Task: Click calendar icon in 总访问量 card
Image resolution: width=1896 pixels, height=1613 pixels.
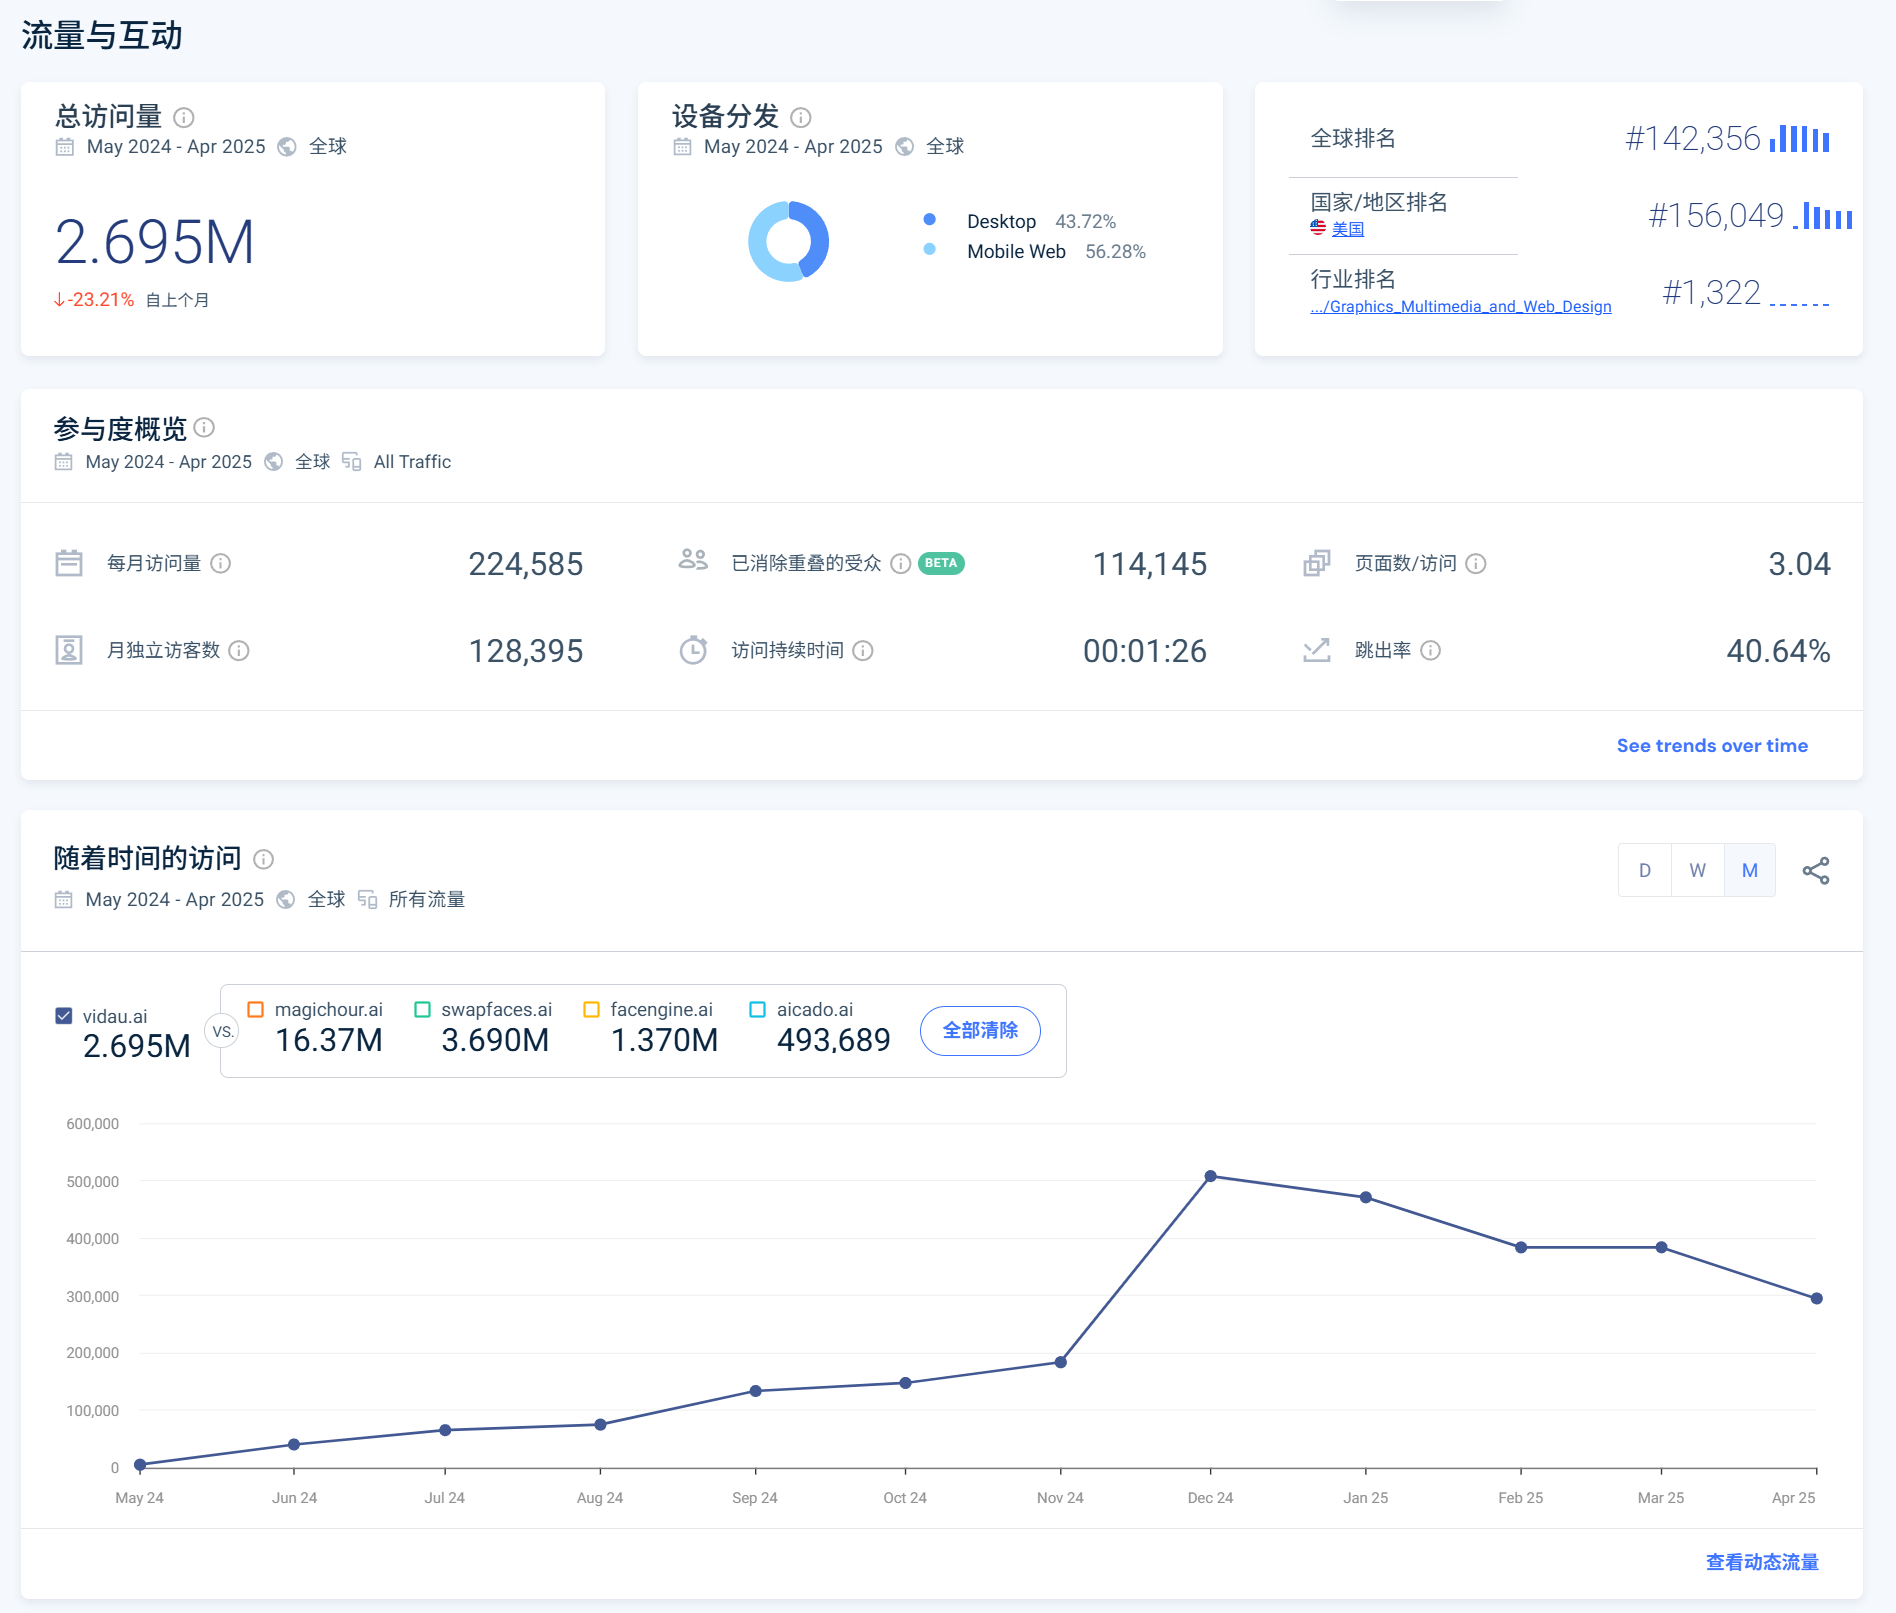Action: click(65, 147)
